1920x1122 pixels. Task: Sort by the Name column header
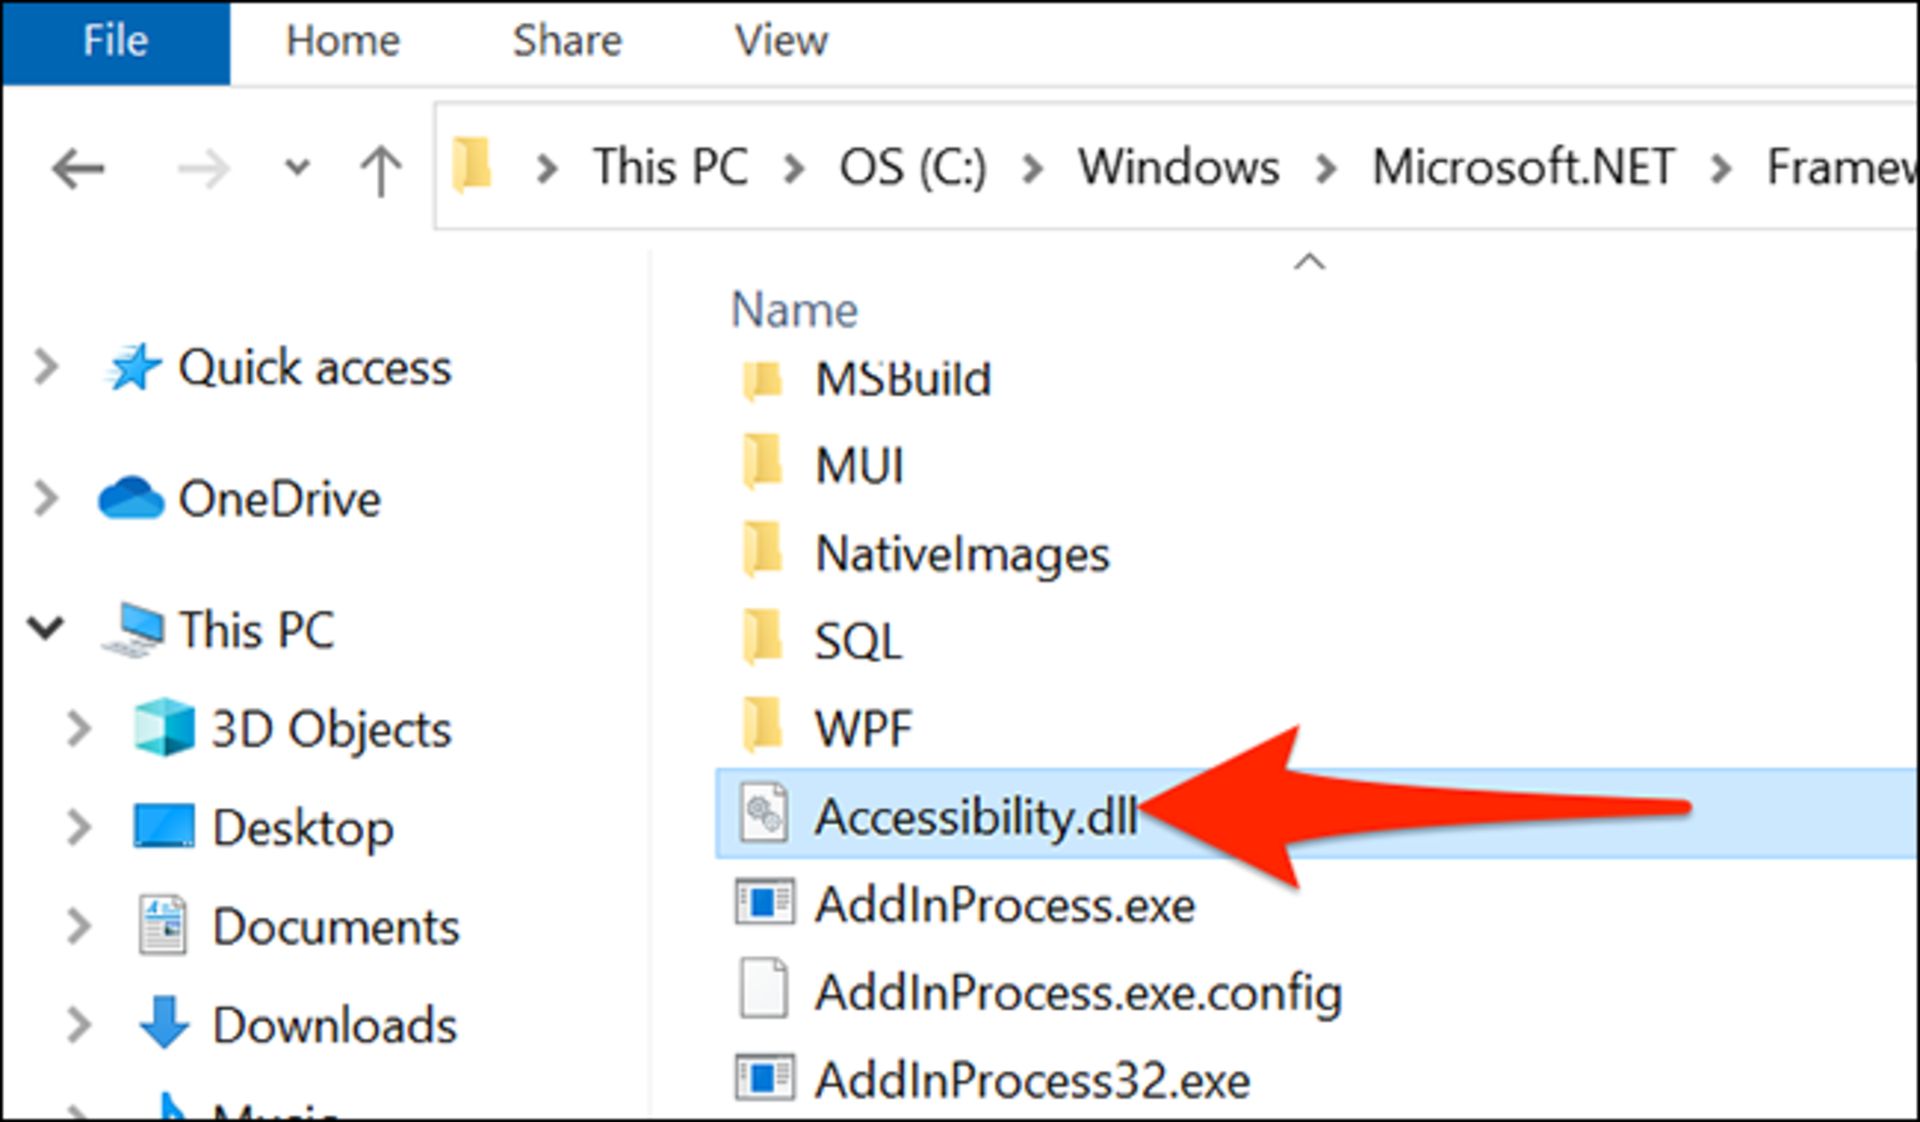tap(795, 310)
